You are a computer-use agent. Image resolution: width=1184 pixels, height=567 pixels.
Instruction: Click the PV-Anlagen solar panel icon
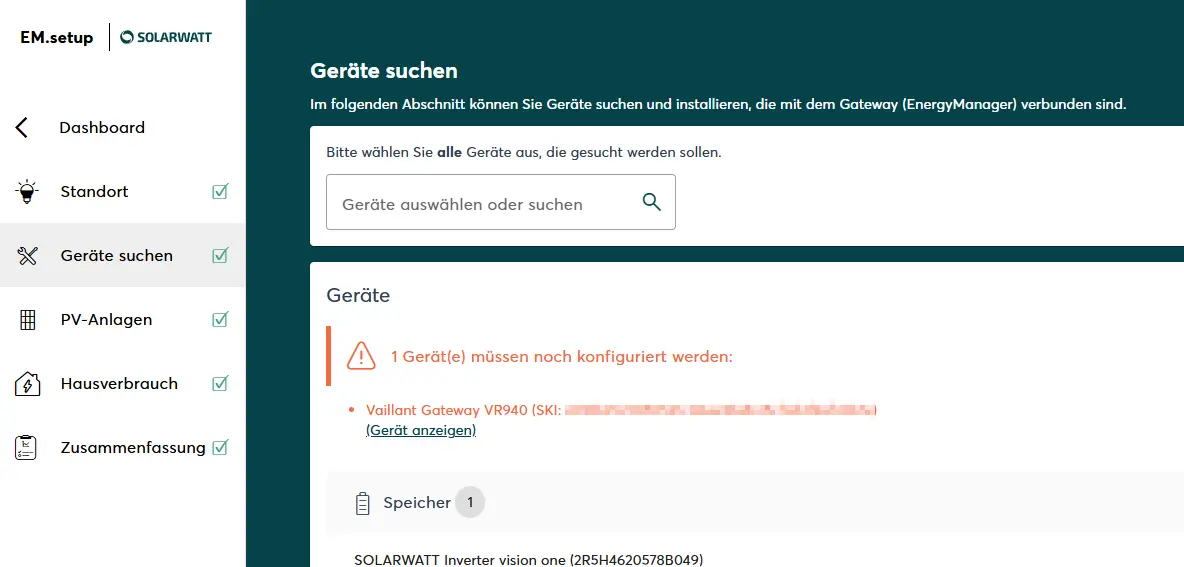tap(27, 320)
